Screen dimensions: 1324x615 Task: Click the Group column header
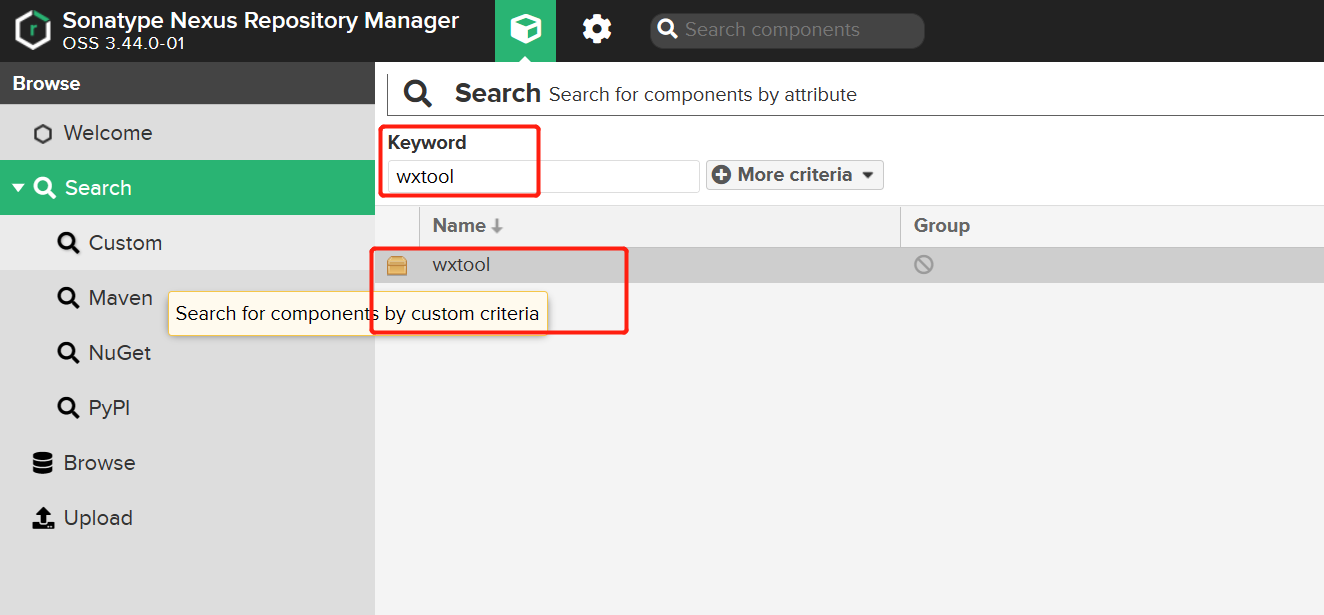coord(941,226)
